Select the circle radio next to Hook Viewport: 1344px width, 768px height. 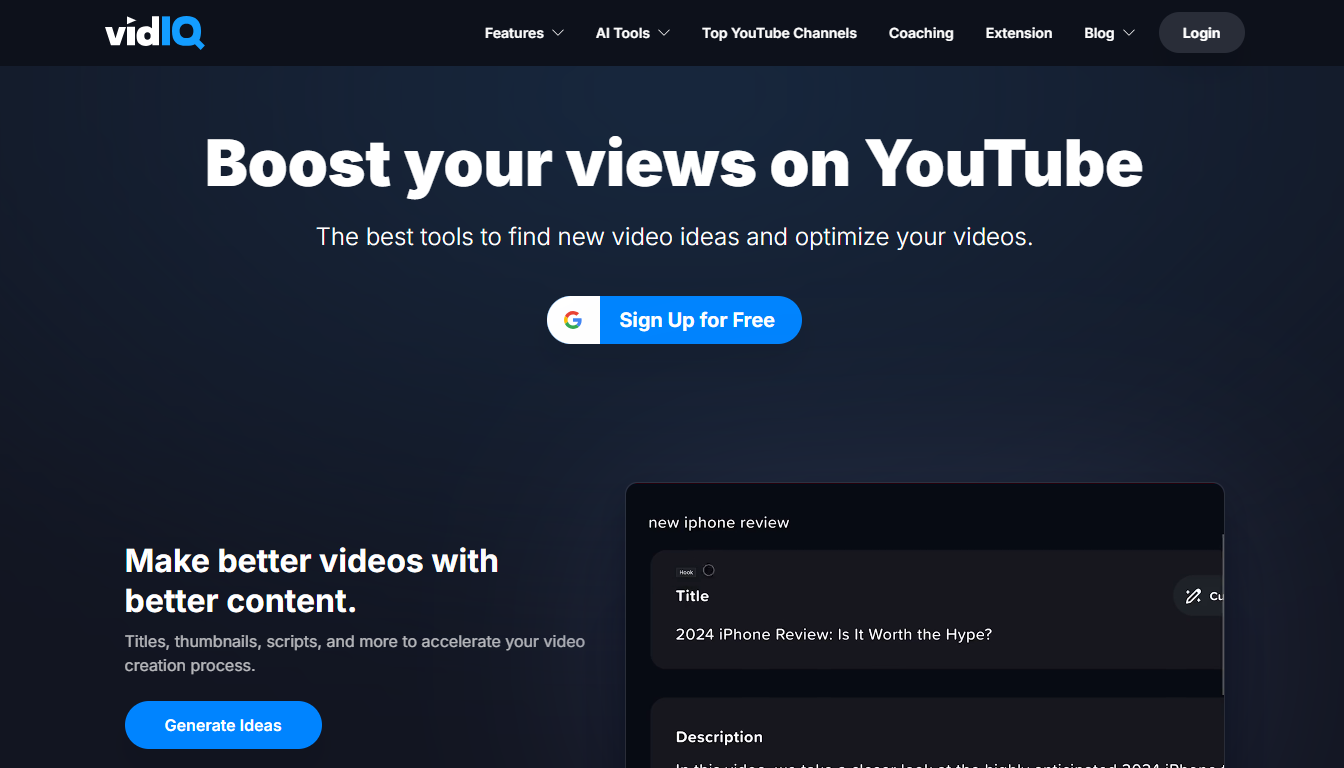709,570
